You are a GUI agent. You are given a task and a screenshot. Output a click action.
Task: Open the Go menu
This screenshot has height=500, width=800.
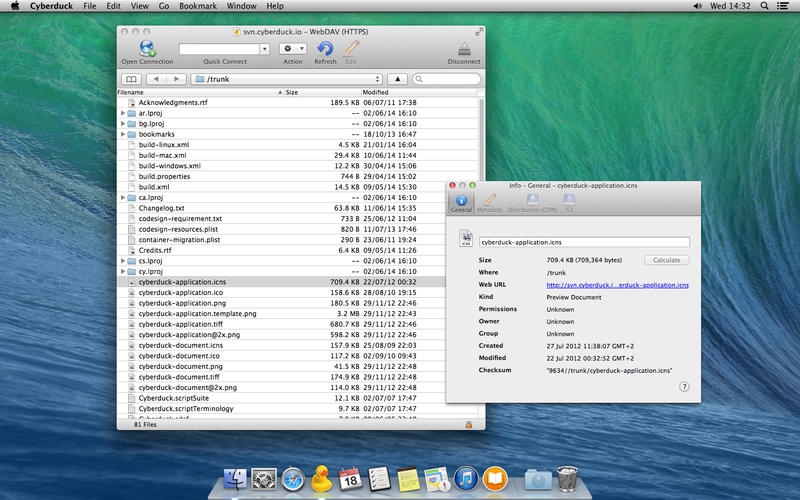click(x=164, y=6)
